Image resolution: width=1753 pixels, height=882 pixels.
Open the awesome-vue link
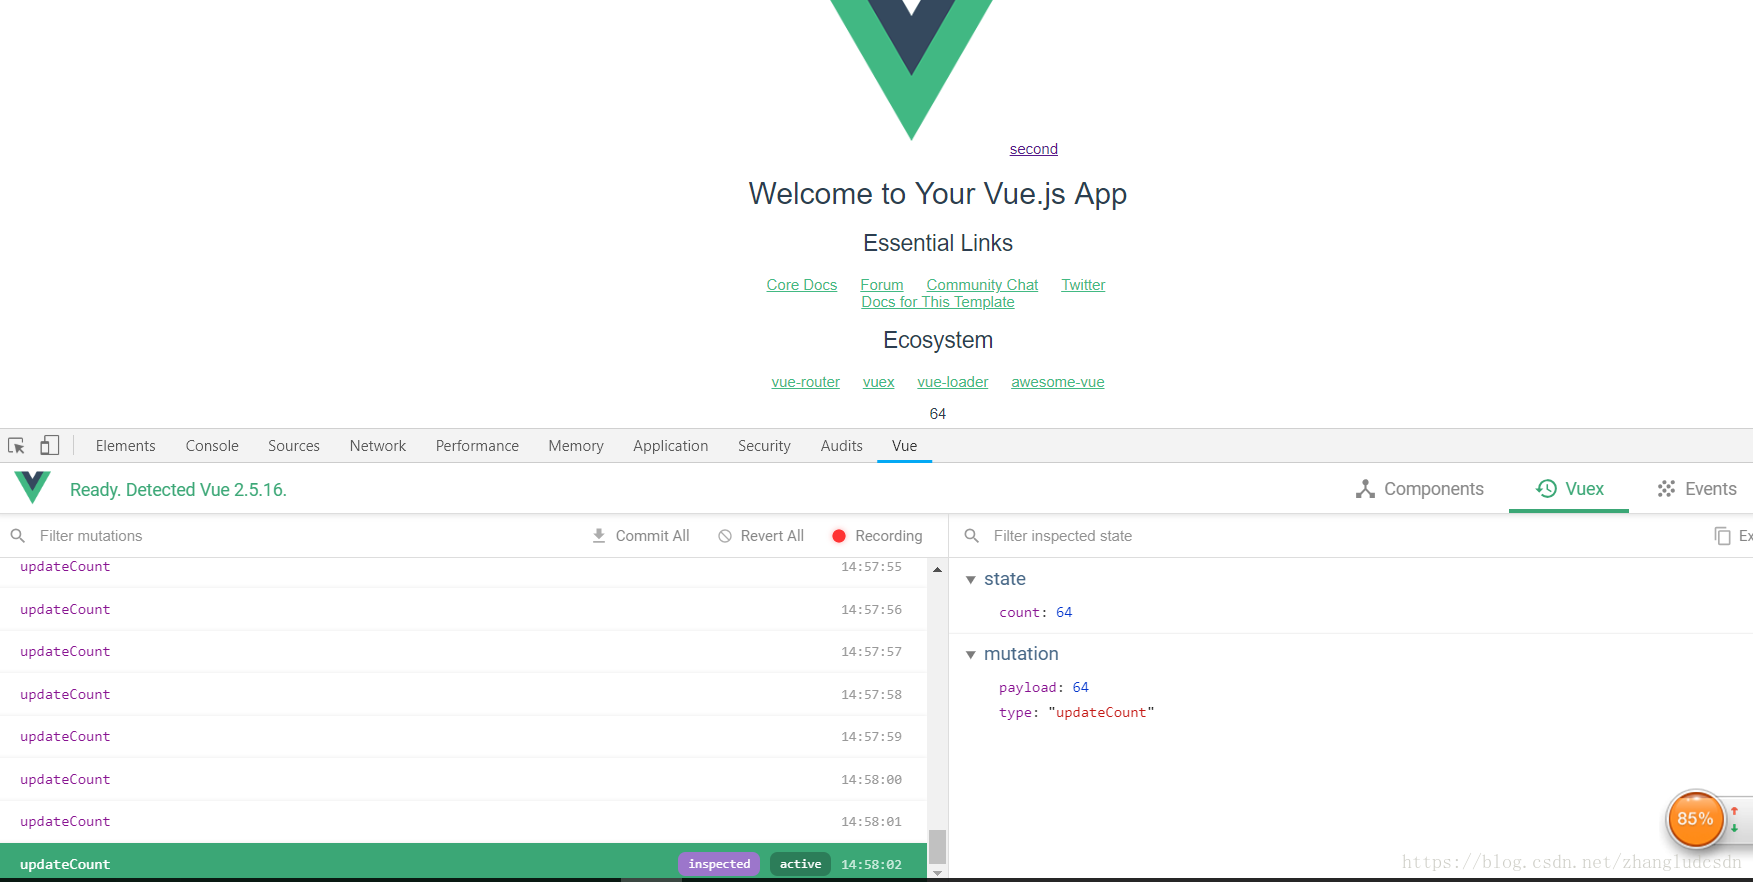[1057, 382]
